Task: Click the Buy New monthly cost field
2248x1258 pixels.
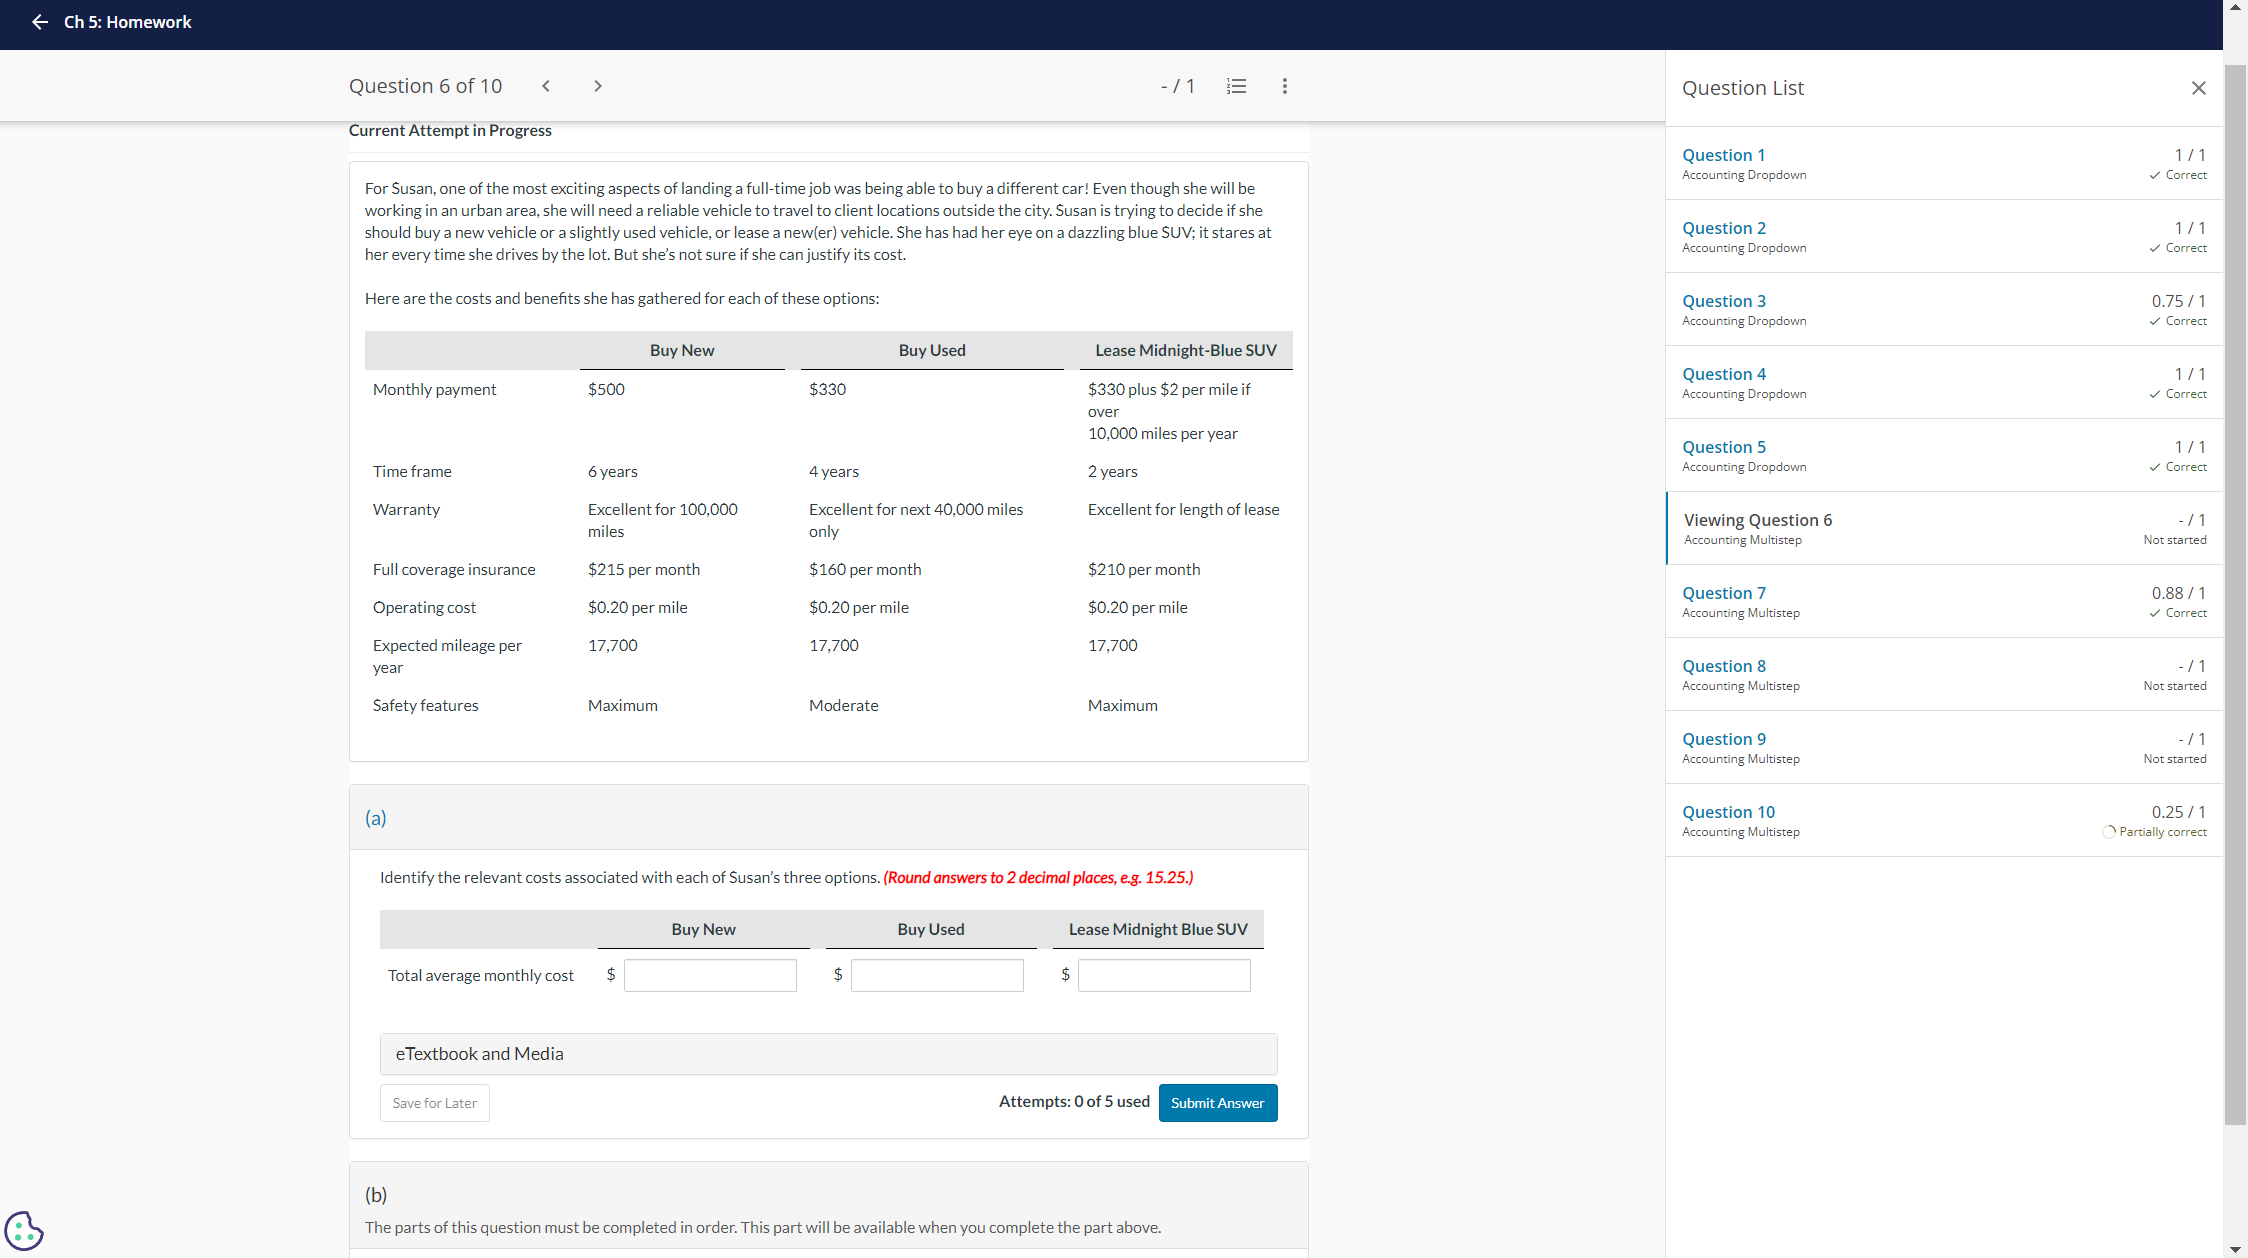Action: coord(710,975)
